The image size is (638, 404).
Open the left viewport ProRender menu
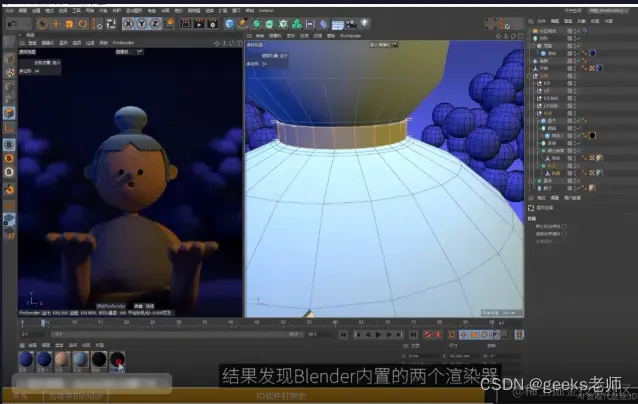point(123,43)
